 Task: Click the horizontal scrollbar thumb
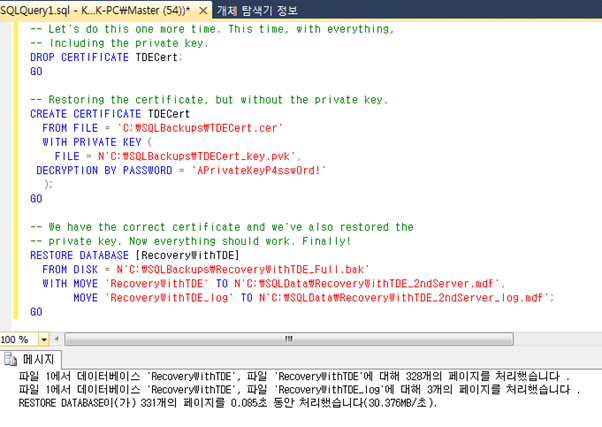click(289, 339)
